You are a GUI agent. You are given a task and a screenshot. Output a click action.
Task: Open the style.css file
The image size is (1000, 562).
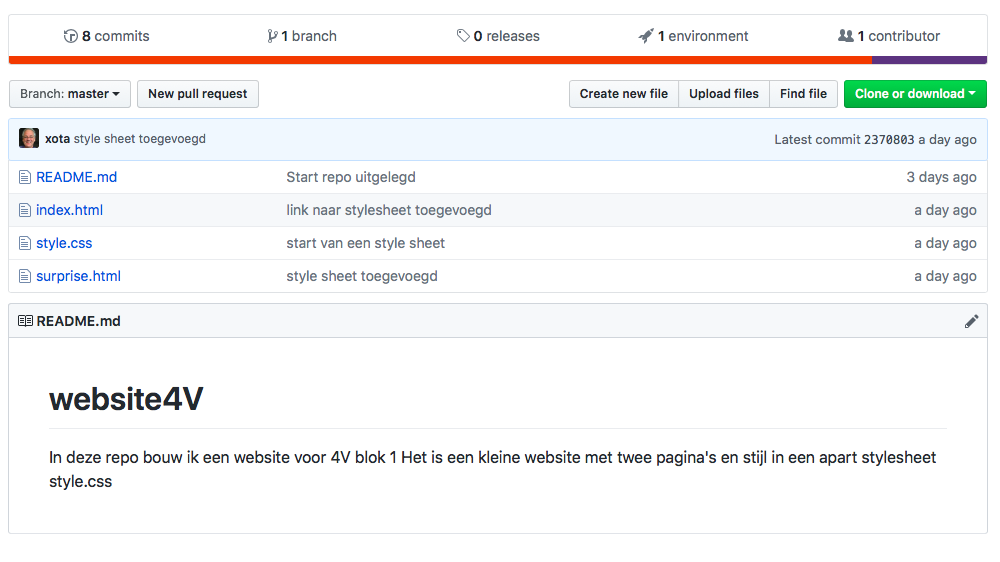point(64,243)
